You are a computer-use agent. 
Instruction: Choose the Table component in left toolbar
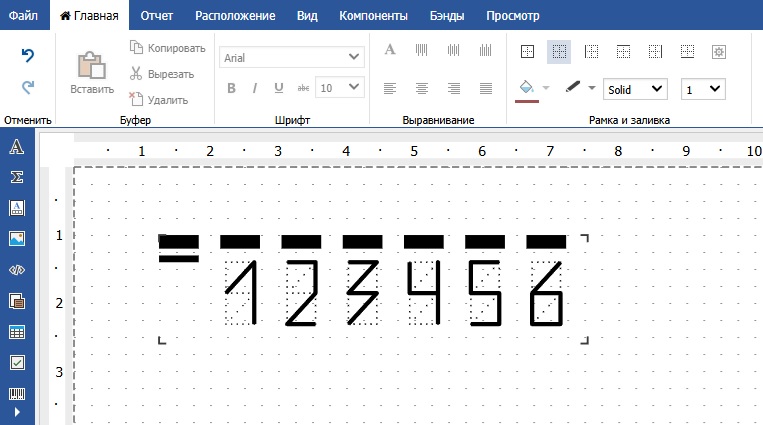pyautogui.click(x=17, y=332)
